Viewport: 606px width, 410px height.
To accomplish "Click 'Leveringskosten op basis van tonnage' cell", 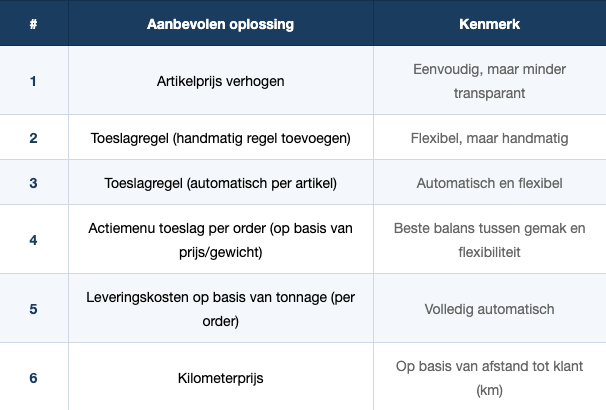I will coord(221,309).
